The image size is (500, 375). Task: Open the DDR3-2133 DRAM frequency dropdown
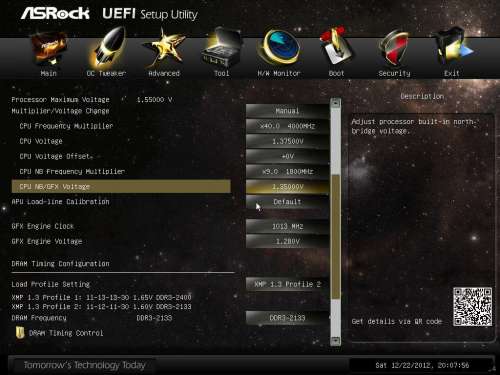[x=287, y=318]
